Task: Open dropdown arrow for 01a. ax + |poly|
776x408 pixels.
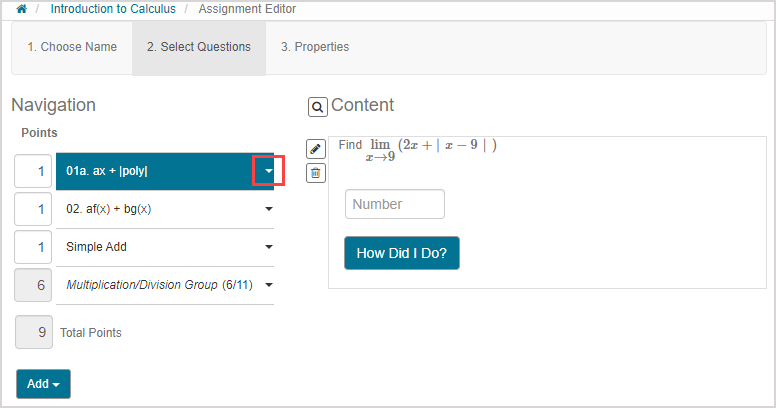Action: click(268, 171)
